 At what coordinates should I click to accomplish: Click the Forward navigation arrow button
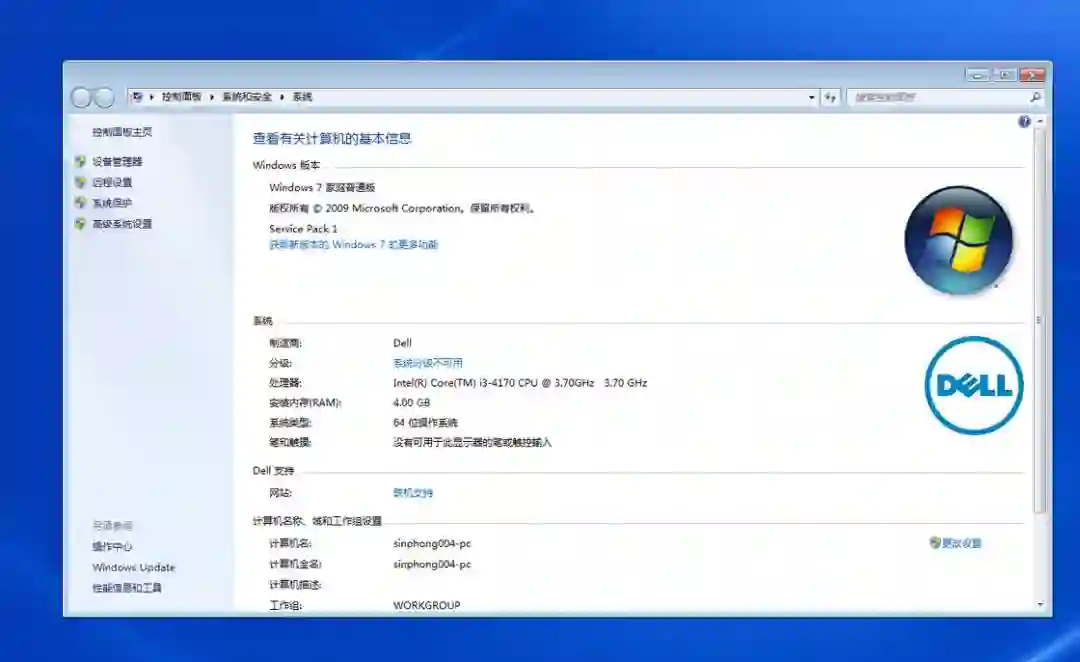[x=104, y=98]
